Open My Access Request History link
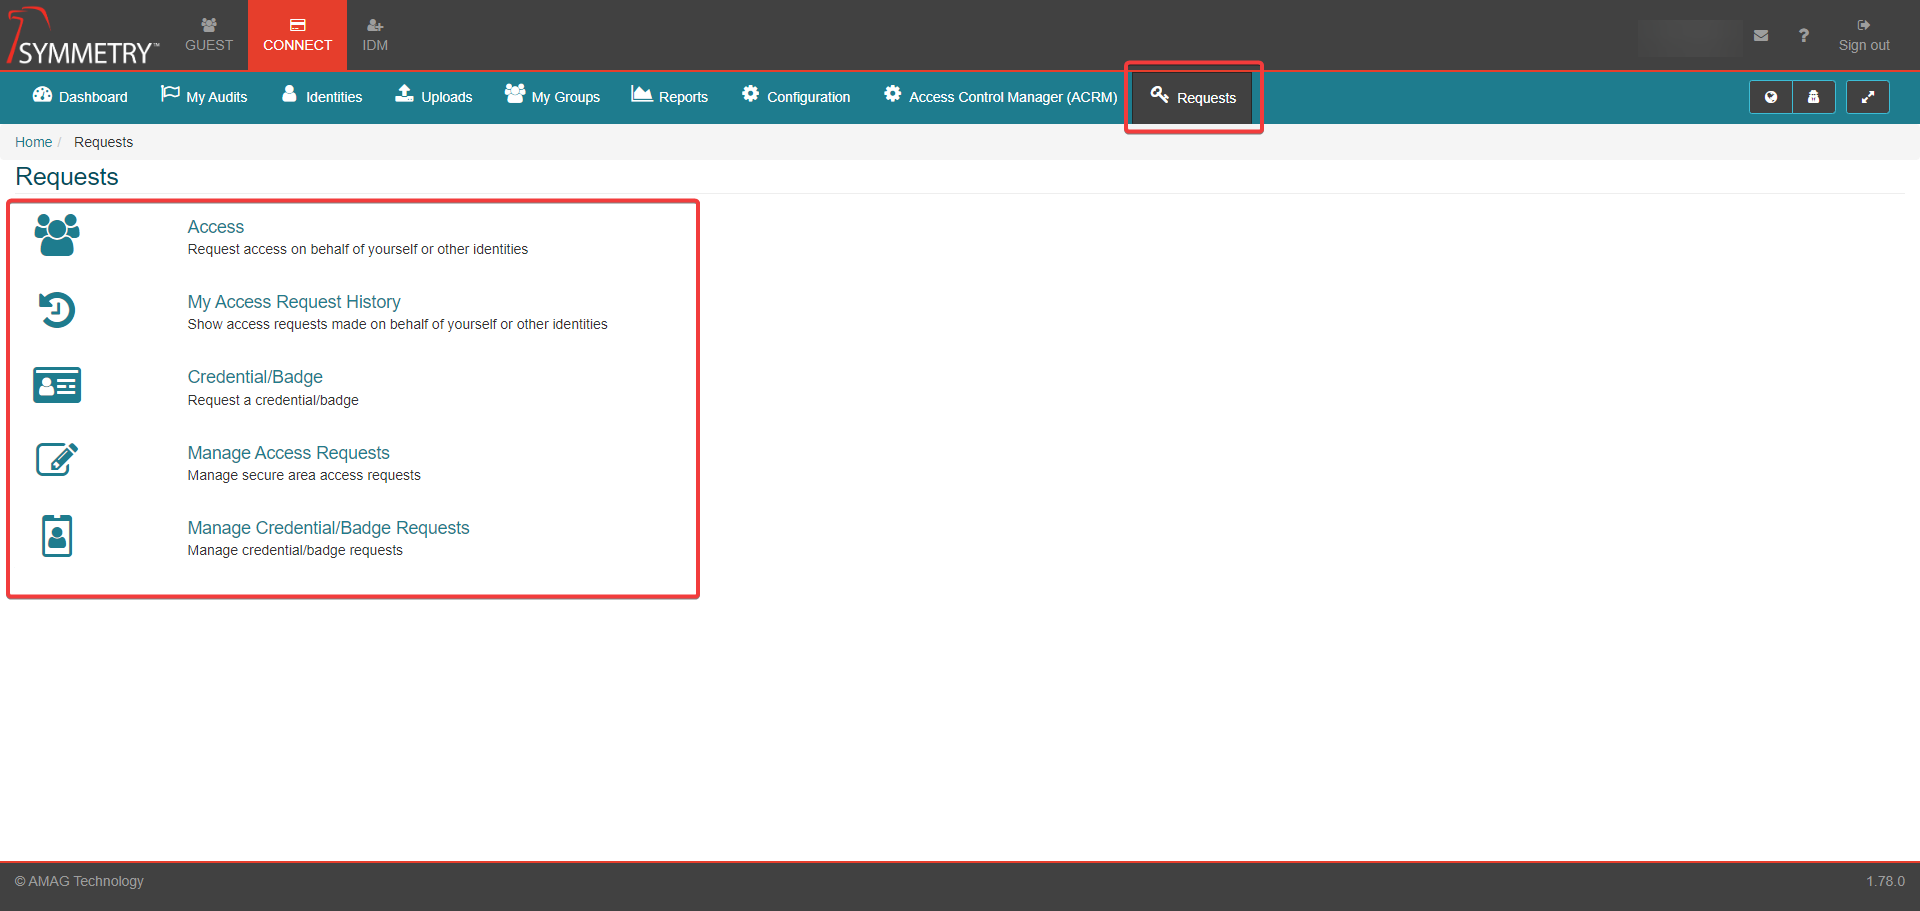 coord(294,302)
